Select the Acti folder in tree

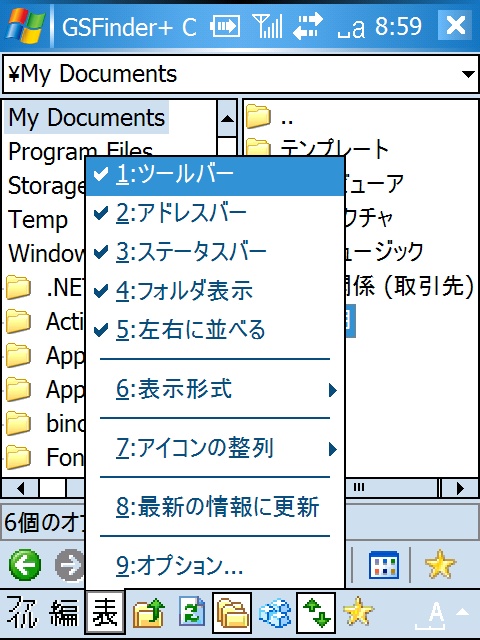(47, 321)
